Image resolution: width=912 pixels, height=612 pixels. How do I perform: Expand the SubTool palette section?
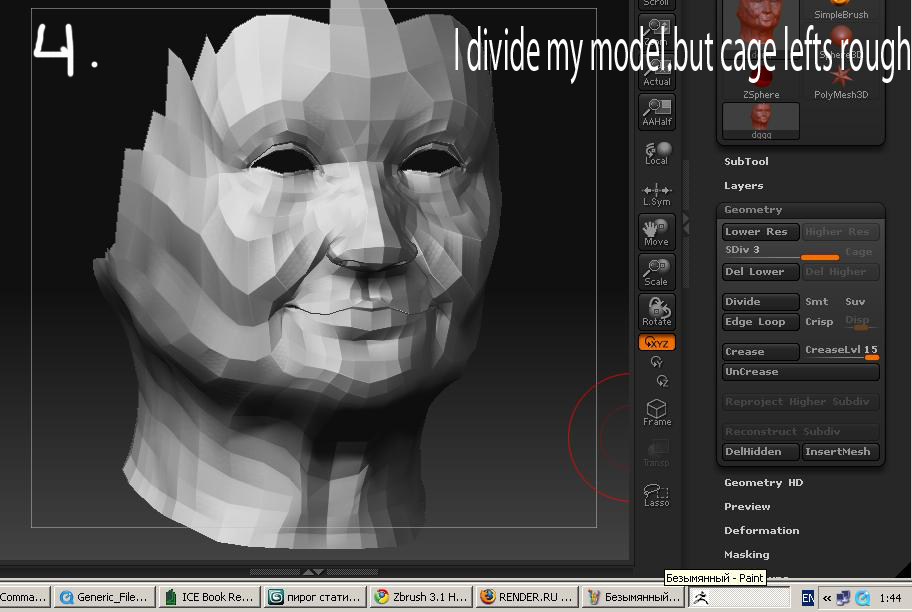(x=746, y=162)
